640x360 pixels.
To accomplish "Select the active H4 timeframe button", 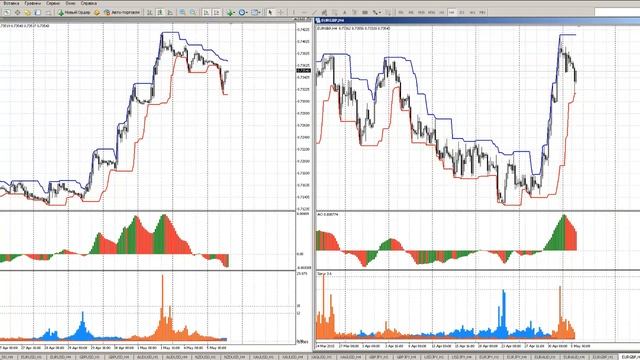I will coord(451,13).
